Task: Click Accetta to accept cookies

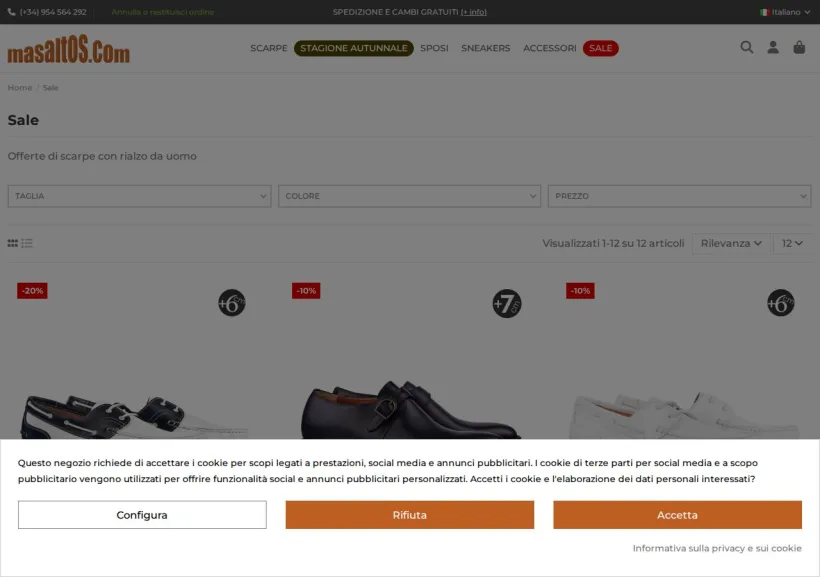Action: (x=677, y=515)
